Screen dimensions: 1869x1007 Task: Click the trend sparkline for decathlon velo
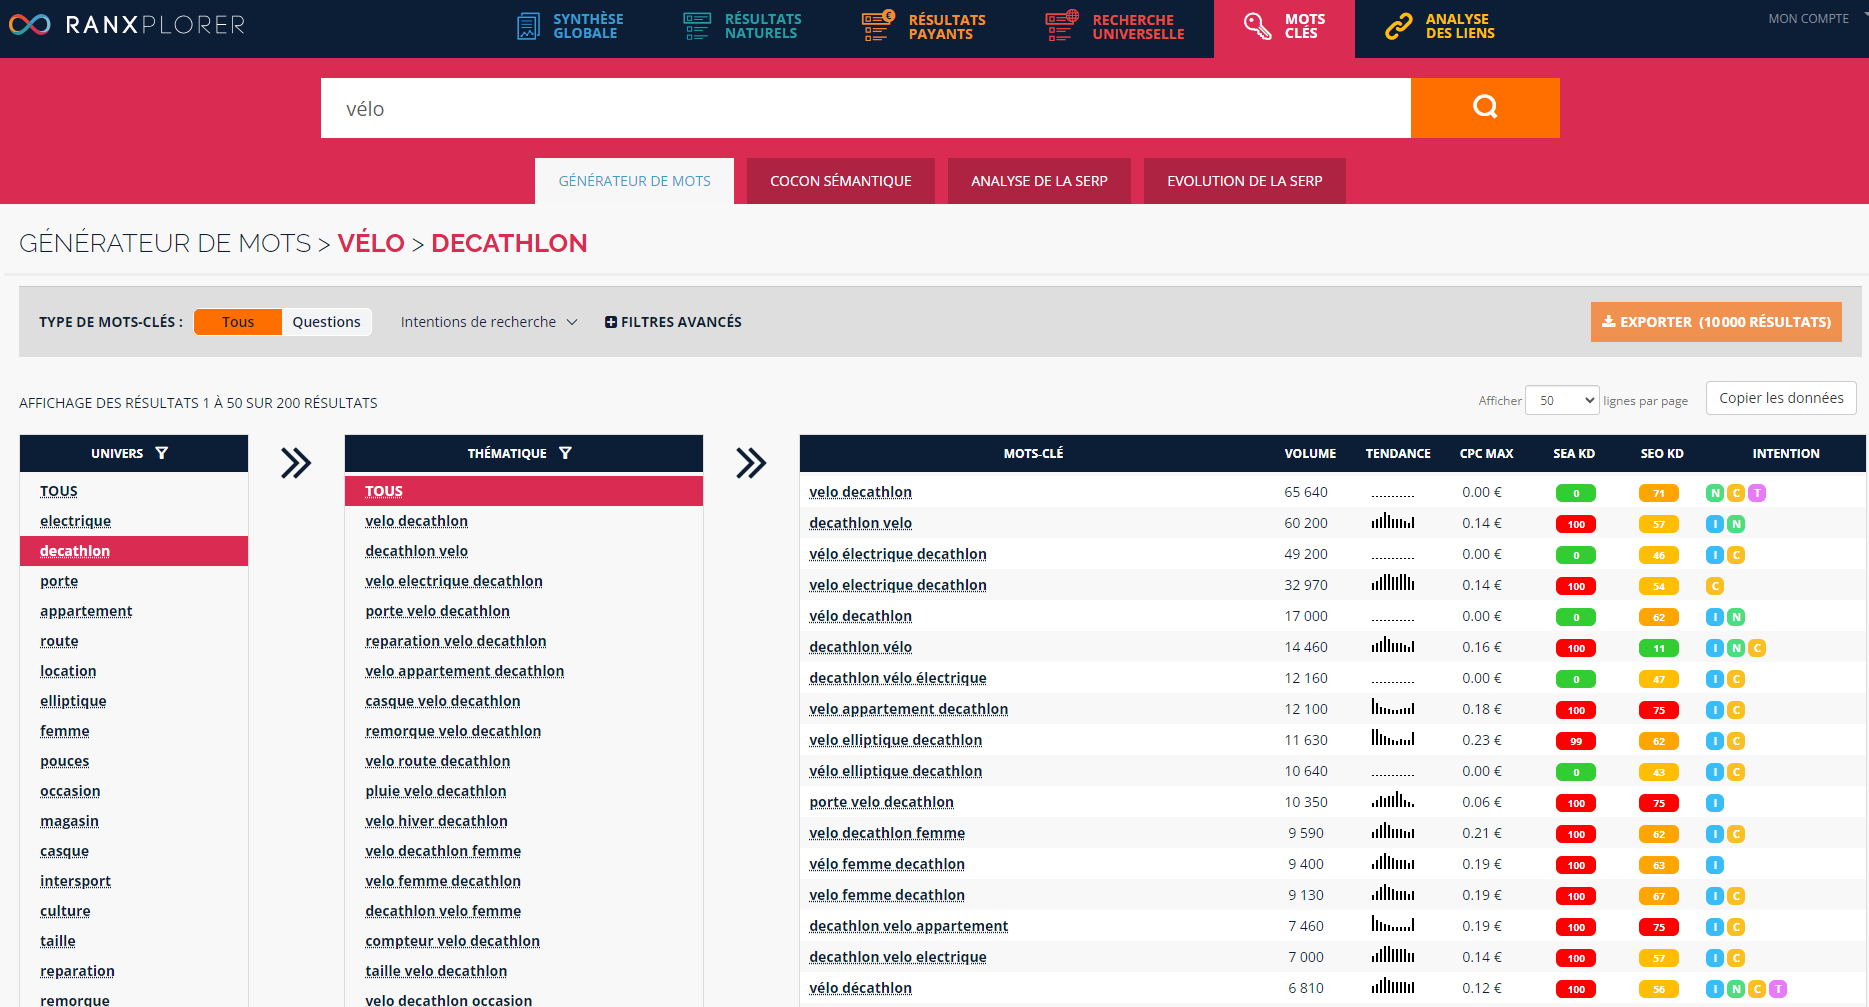point(1393,521)
